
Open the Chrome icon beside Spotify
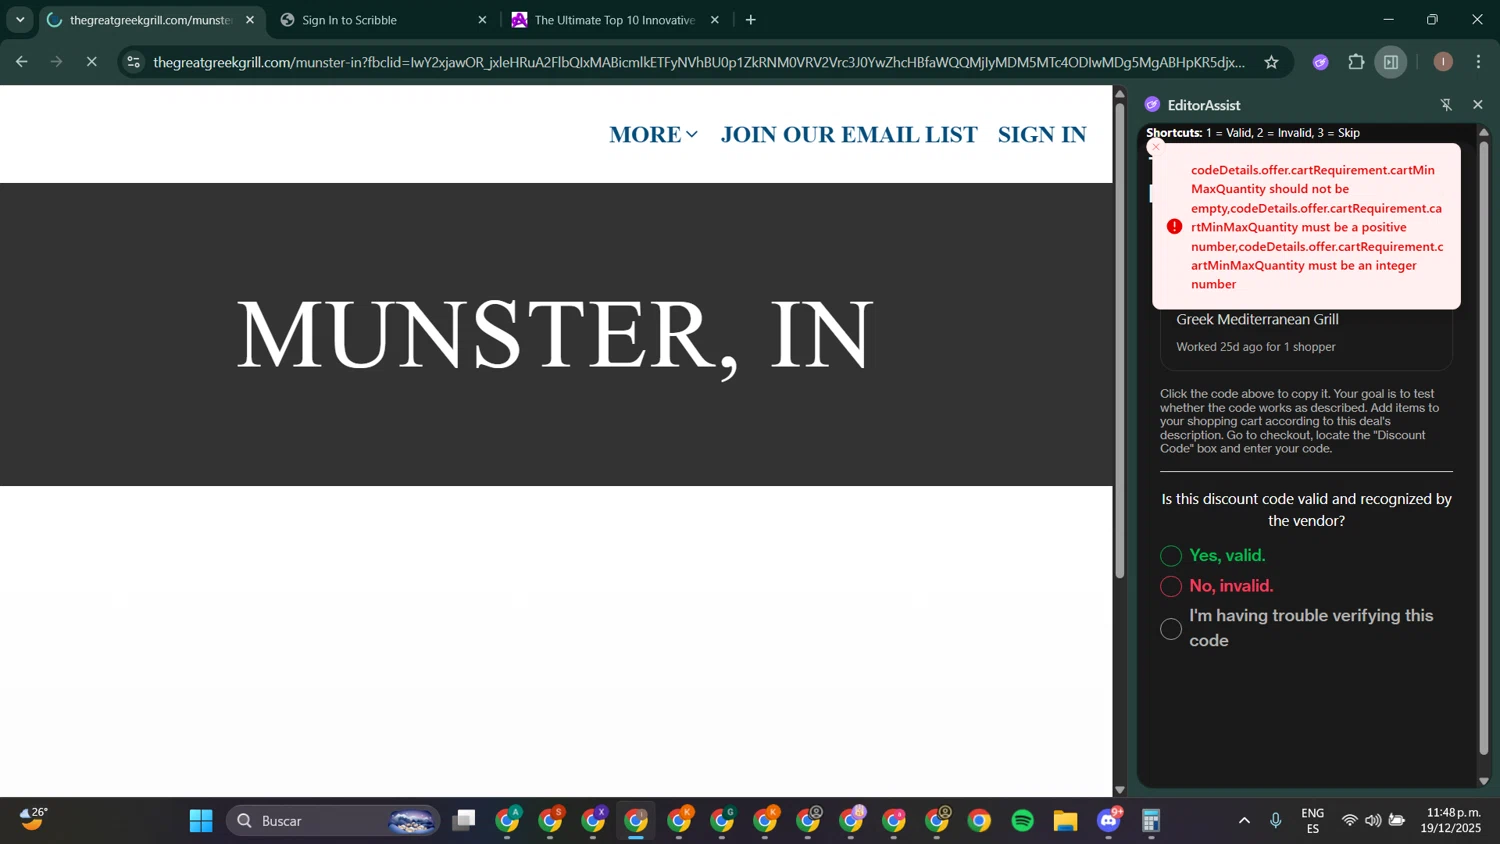point(979,821)
